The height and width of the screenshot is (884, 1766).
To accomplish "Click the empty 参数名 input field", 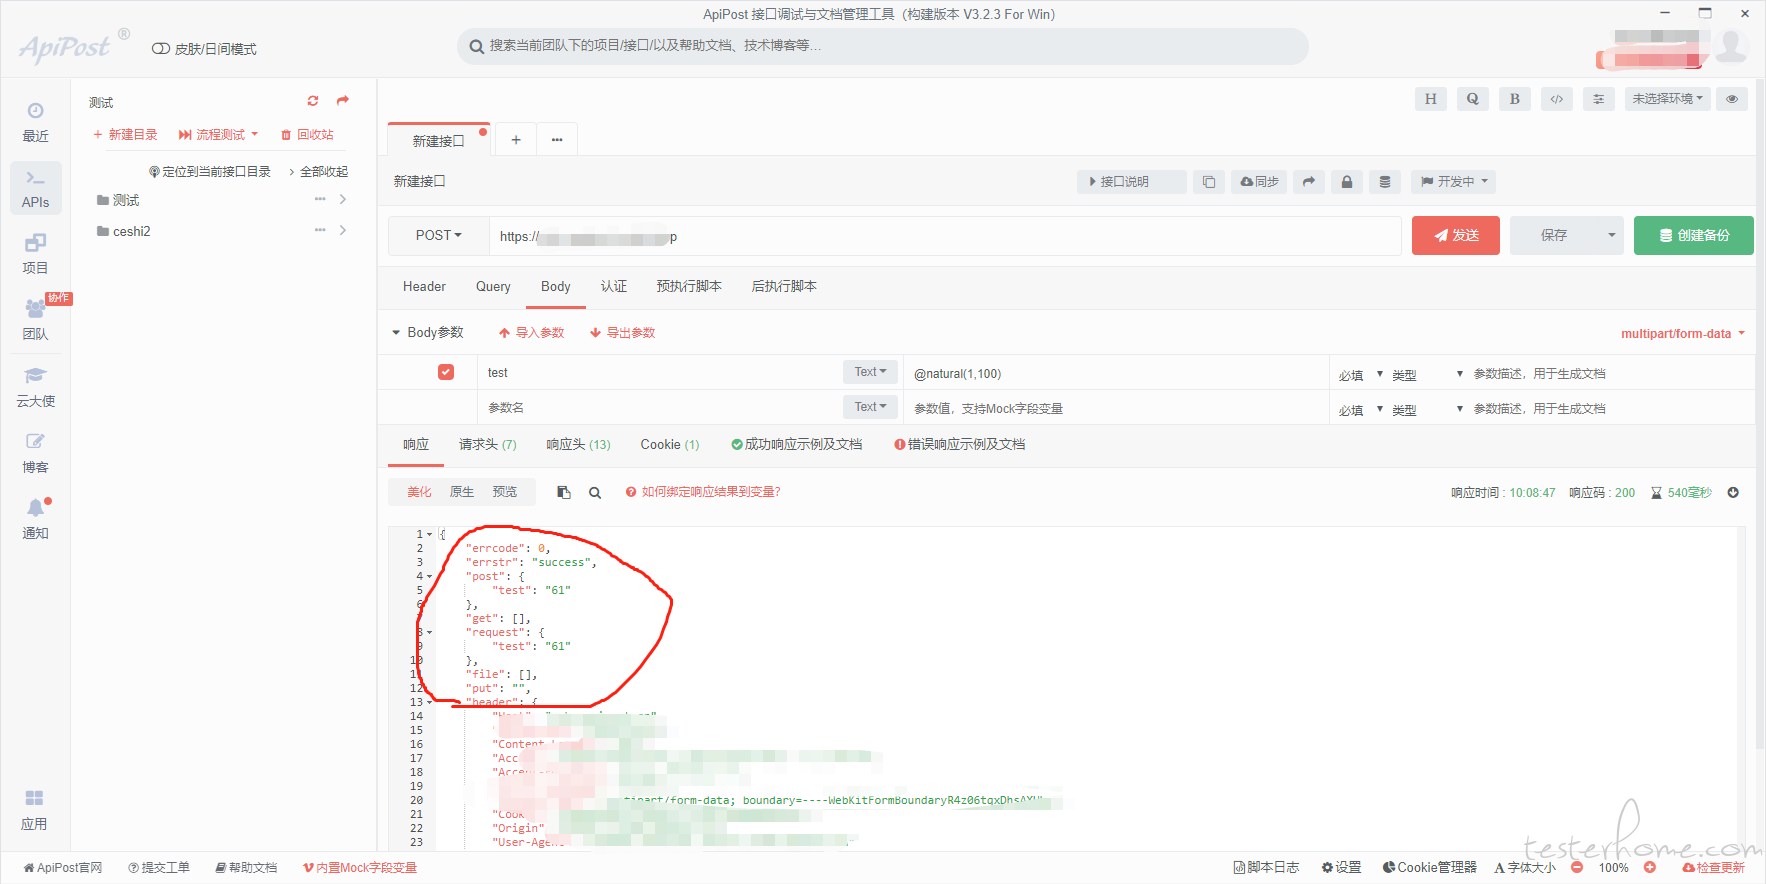I will 660,408.
